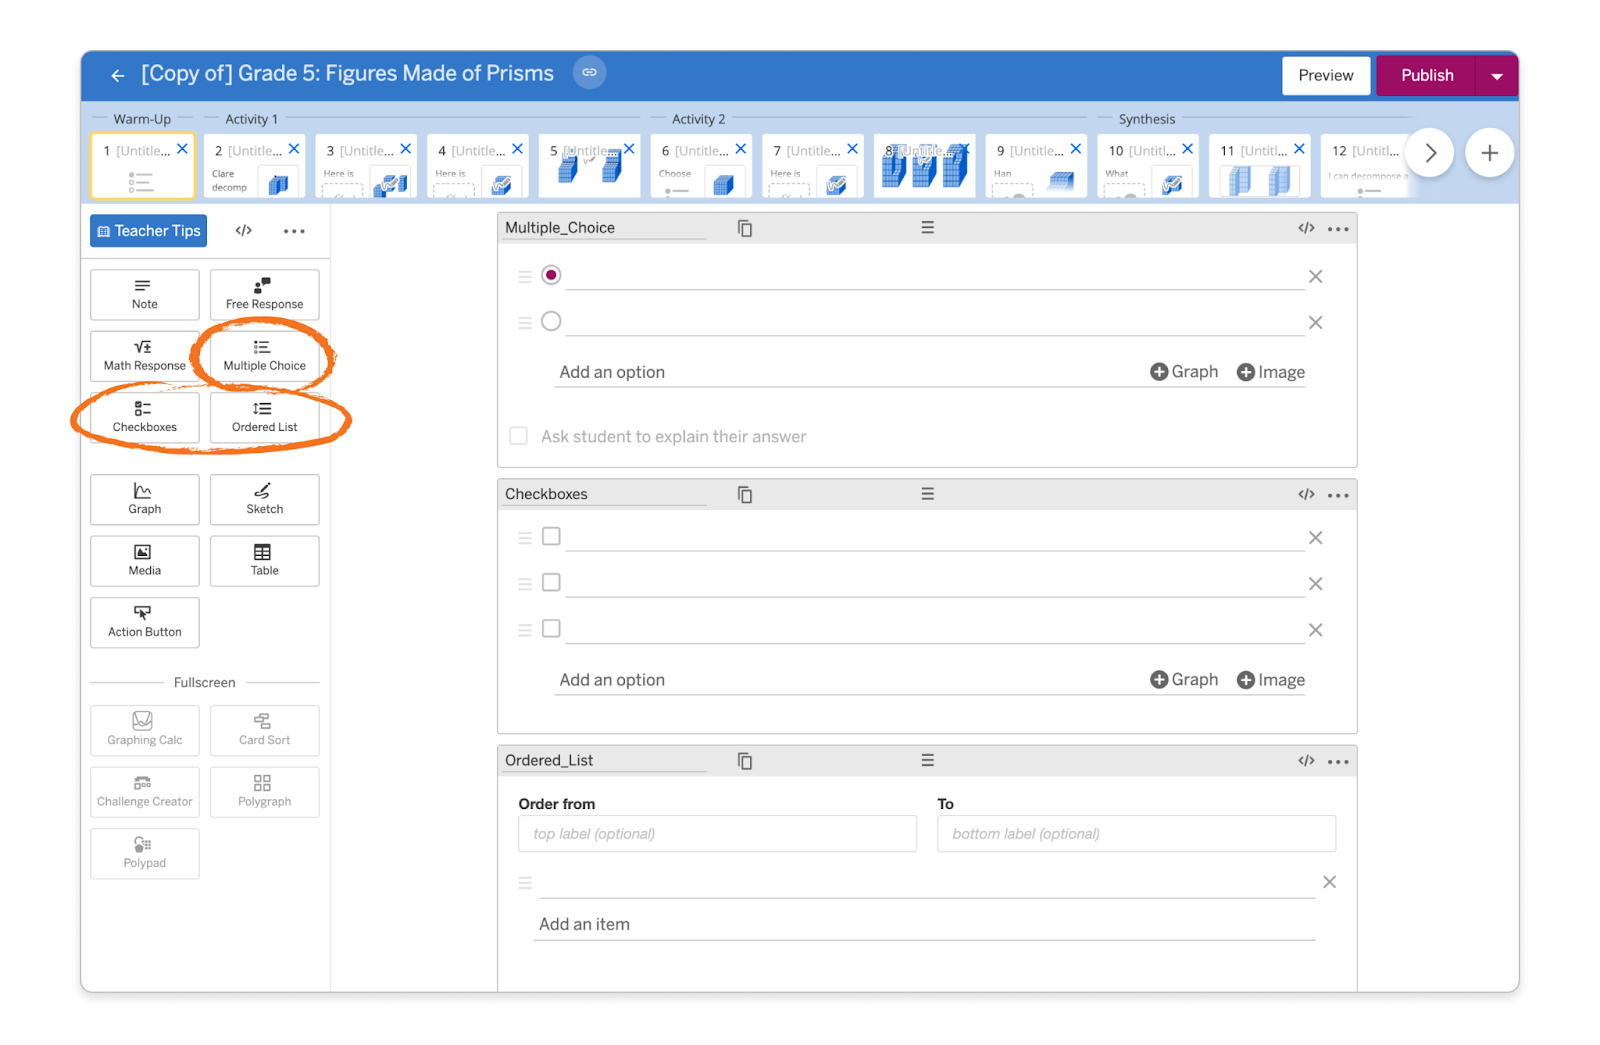
Task: Open Teacher Tips
Action: pyautogui.click(x=148, y=231)
